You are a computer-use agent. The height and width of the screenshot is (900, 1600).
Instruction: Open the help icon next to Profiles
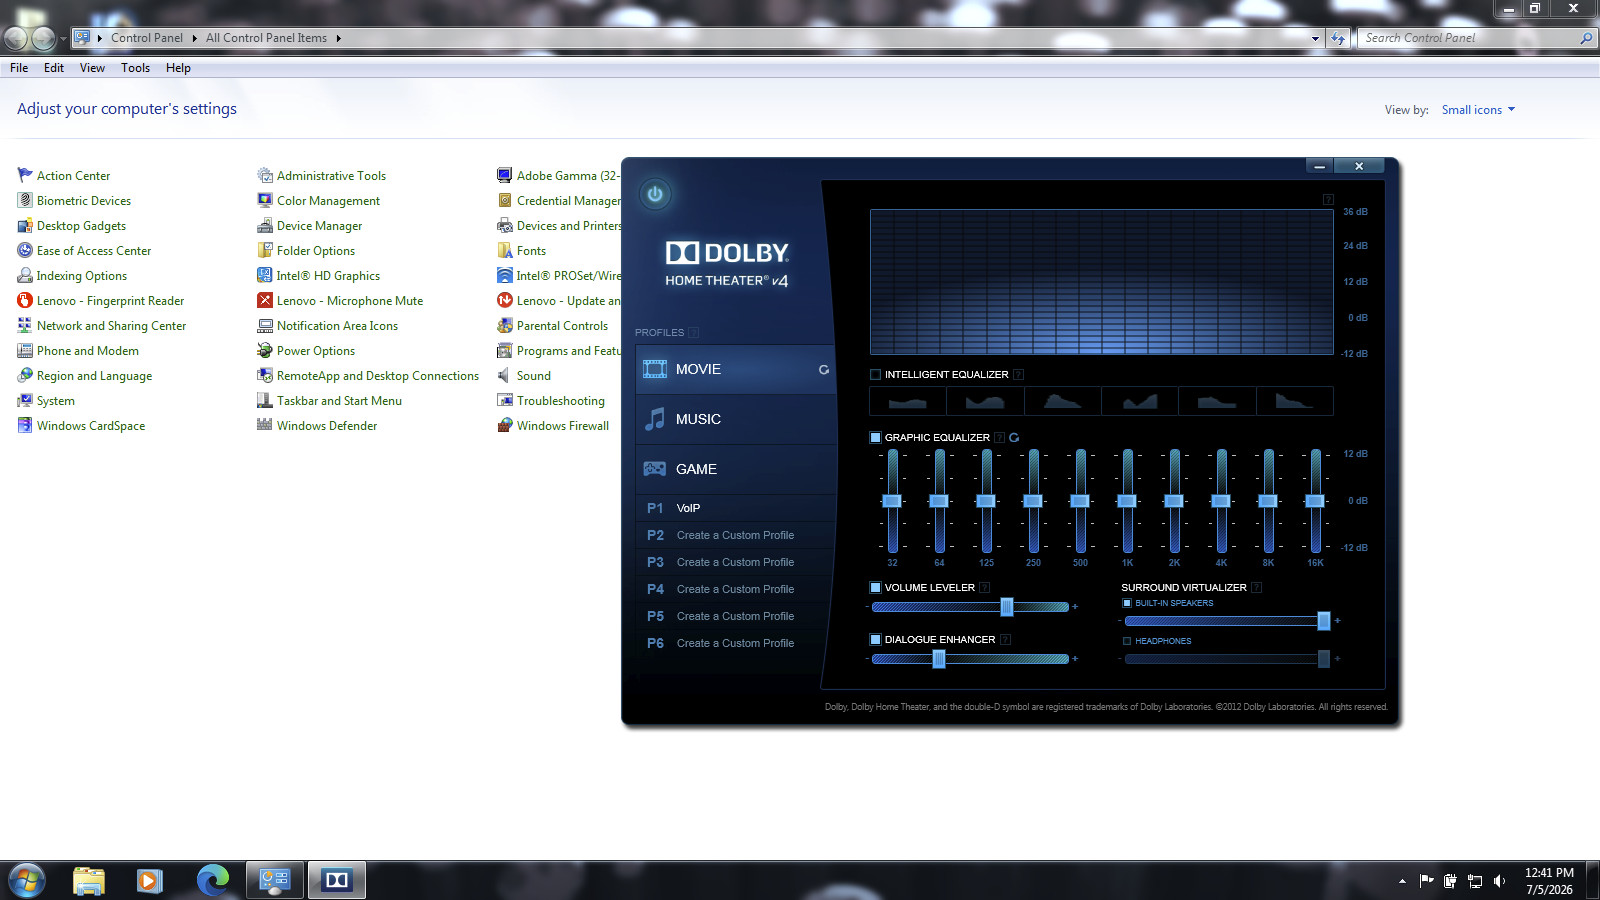[694, 333]
